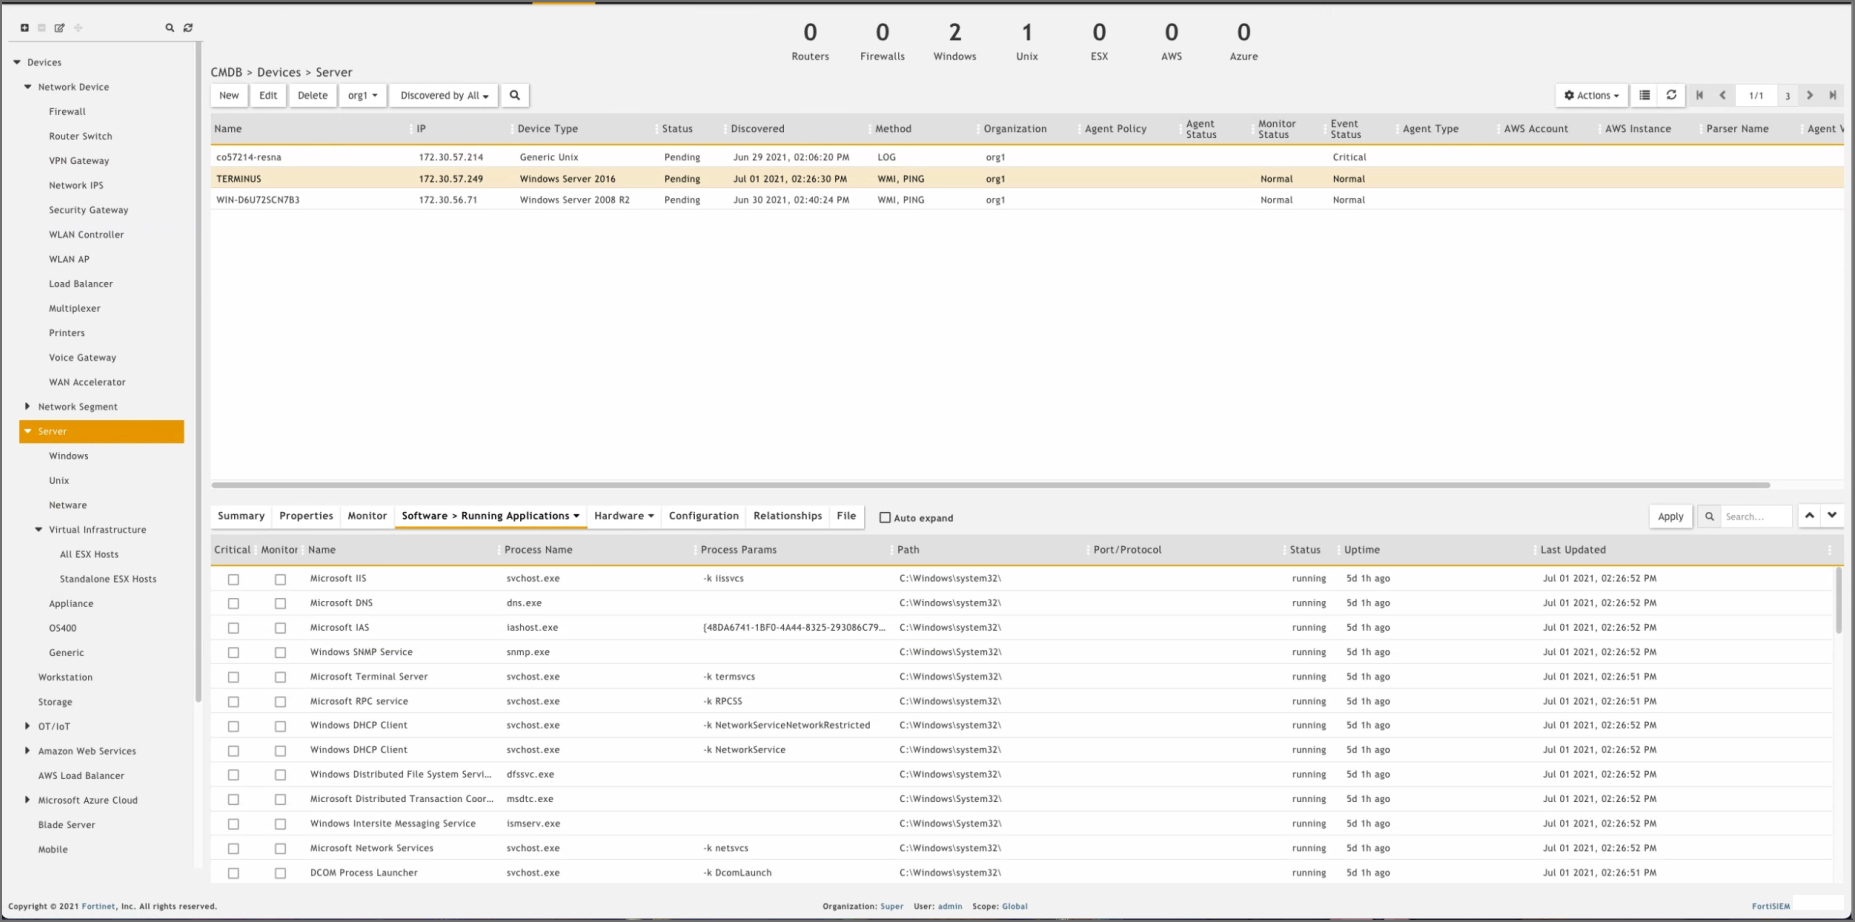Expand the Microsoft Azure Cloud tree node

pos(28,800)
